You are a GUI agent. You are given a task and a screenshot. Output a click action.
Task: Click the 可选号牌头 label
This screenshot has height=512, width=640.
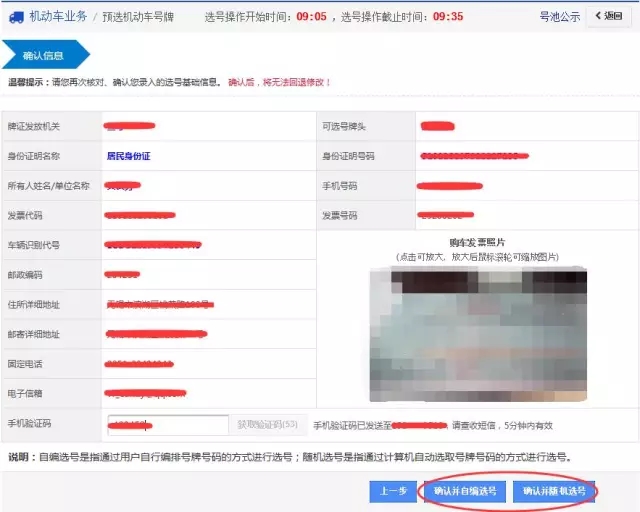coord(344,126)
